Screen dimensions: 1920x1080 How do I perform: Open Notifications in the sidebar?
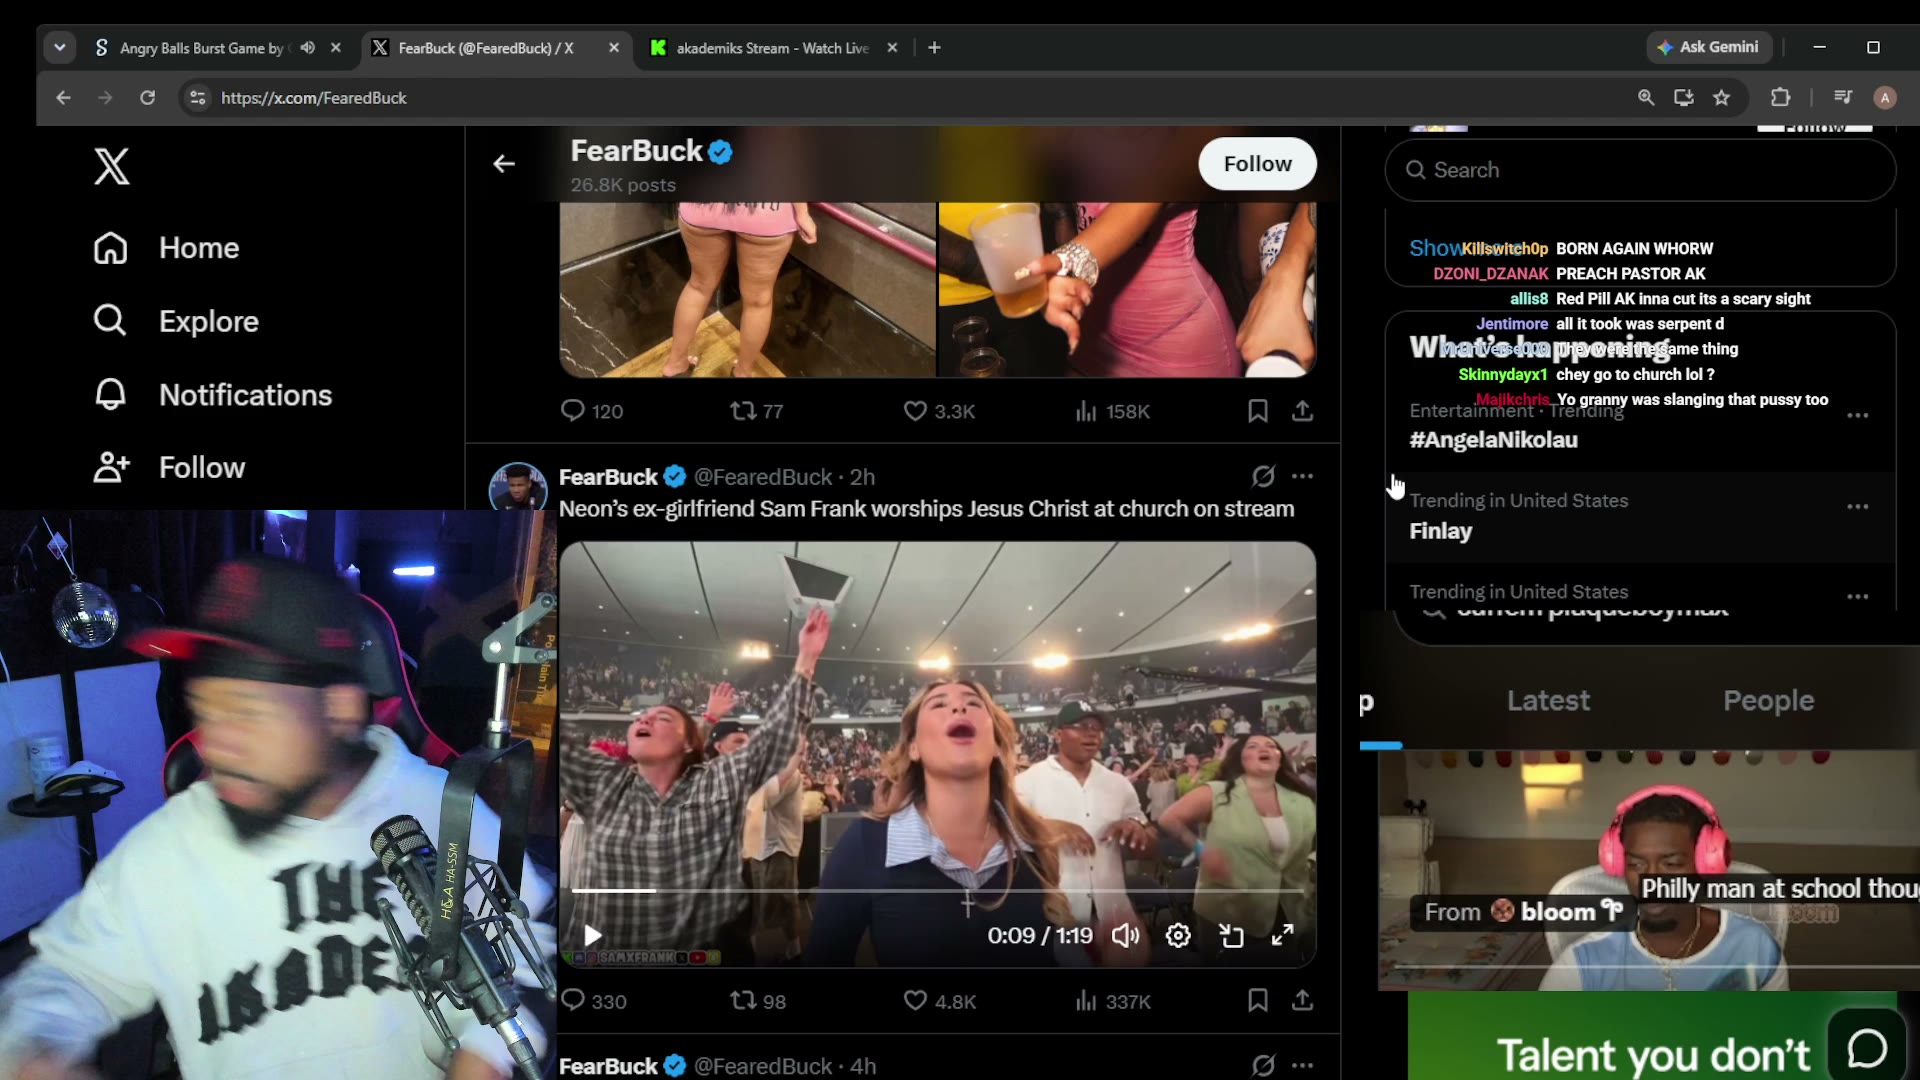(213, 395)
